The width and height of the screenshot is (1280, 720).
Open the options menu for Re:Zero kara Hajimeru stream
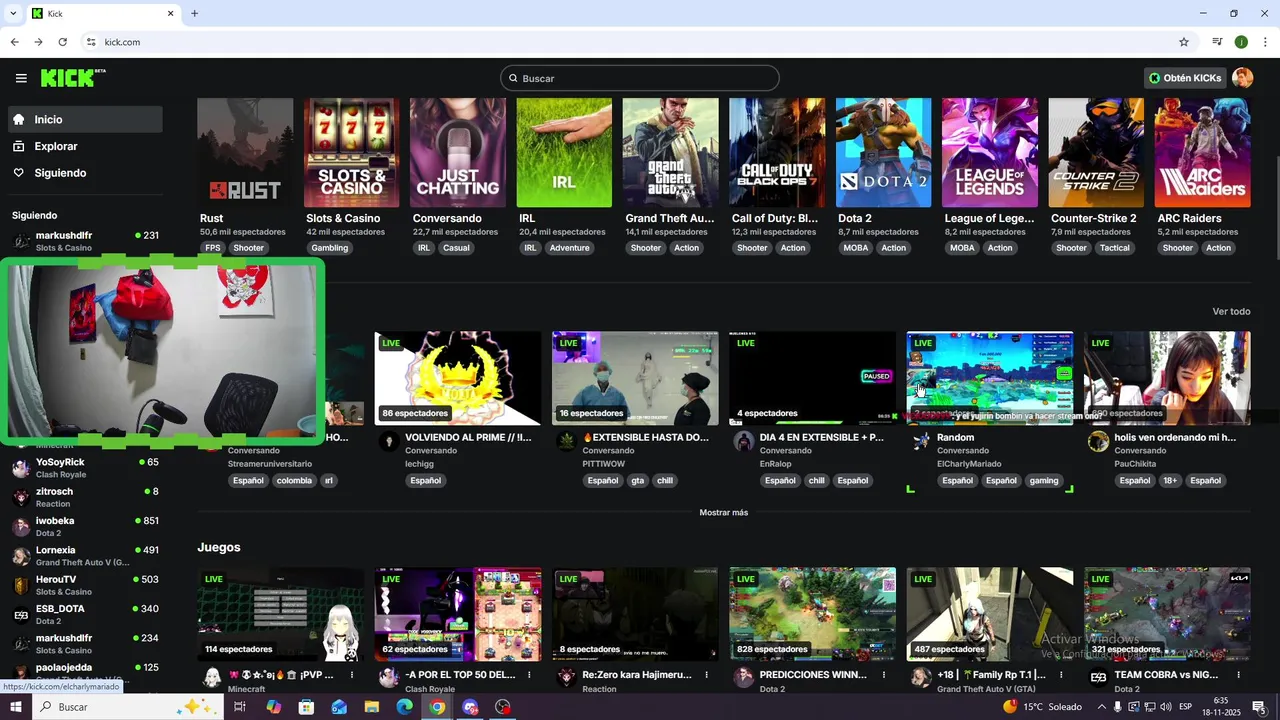point(706,675)
